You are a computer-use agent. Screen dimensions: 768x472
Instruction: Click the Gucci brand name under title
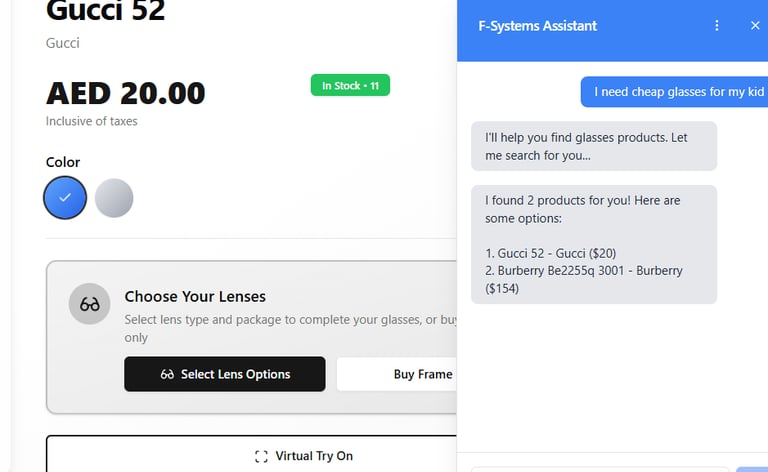pos(63,43)
